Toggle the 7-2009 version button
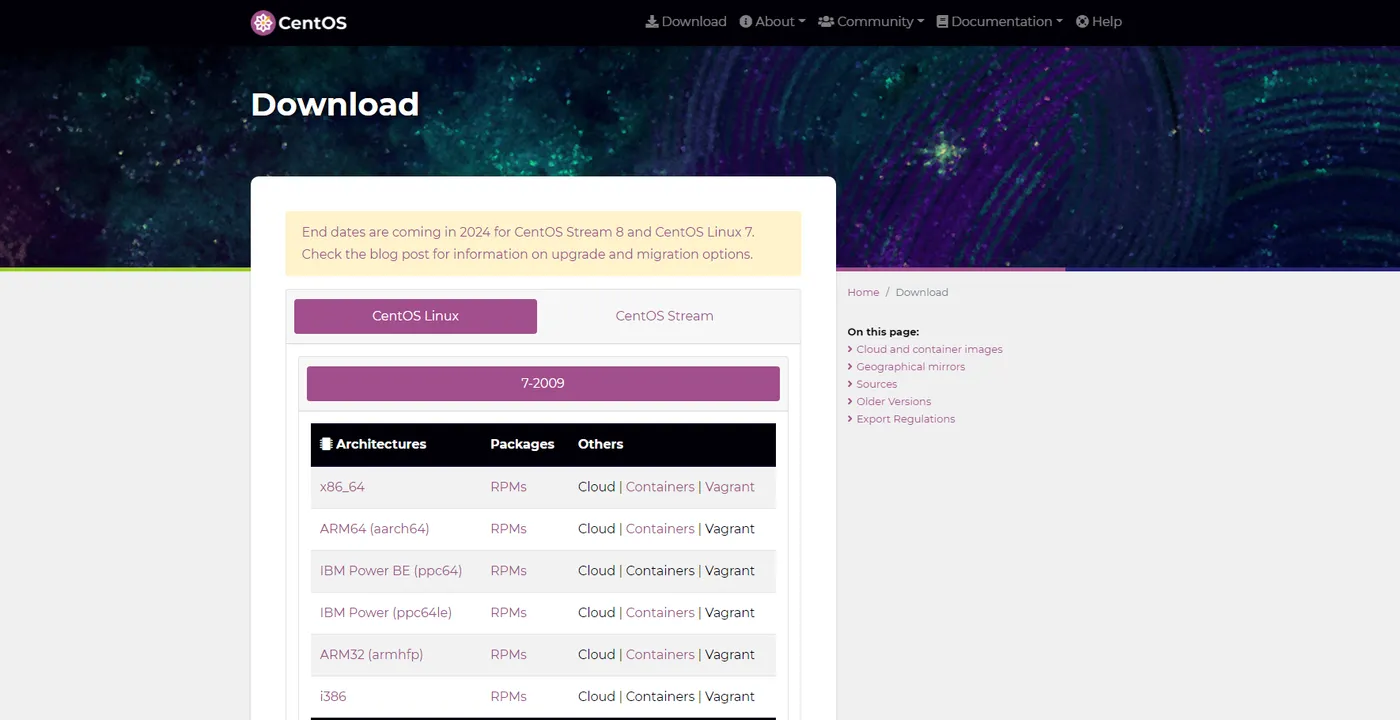This screenshot has width=1400, height=720. (543, 383)
